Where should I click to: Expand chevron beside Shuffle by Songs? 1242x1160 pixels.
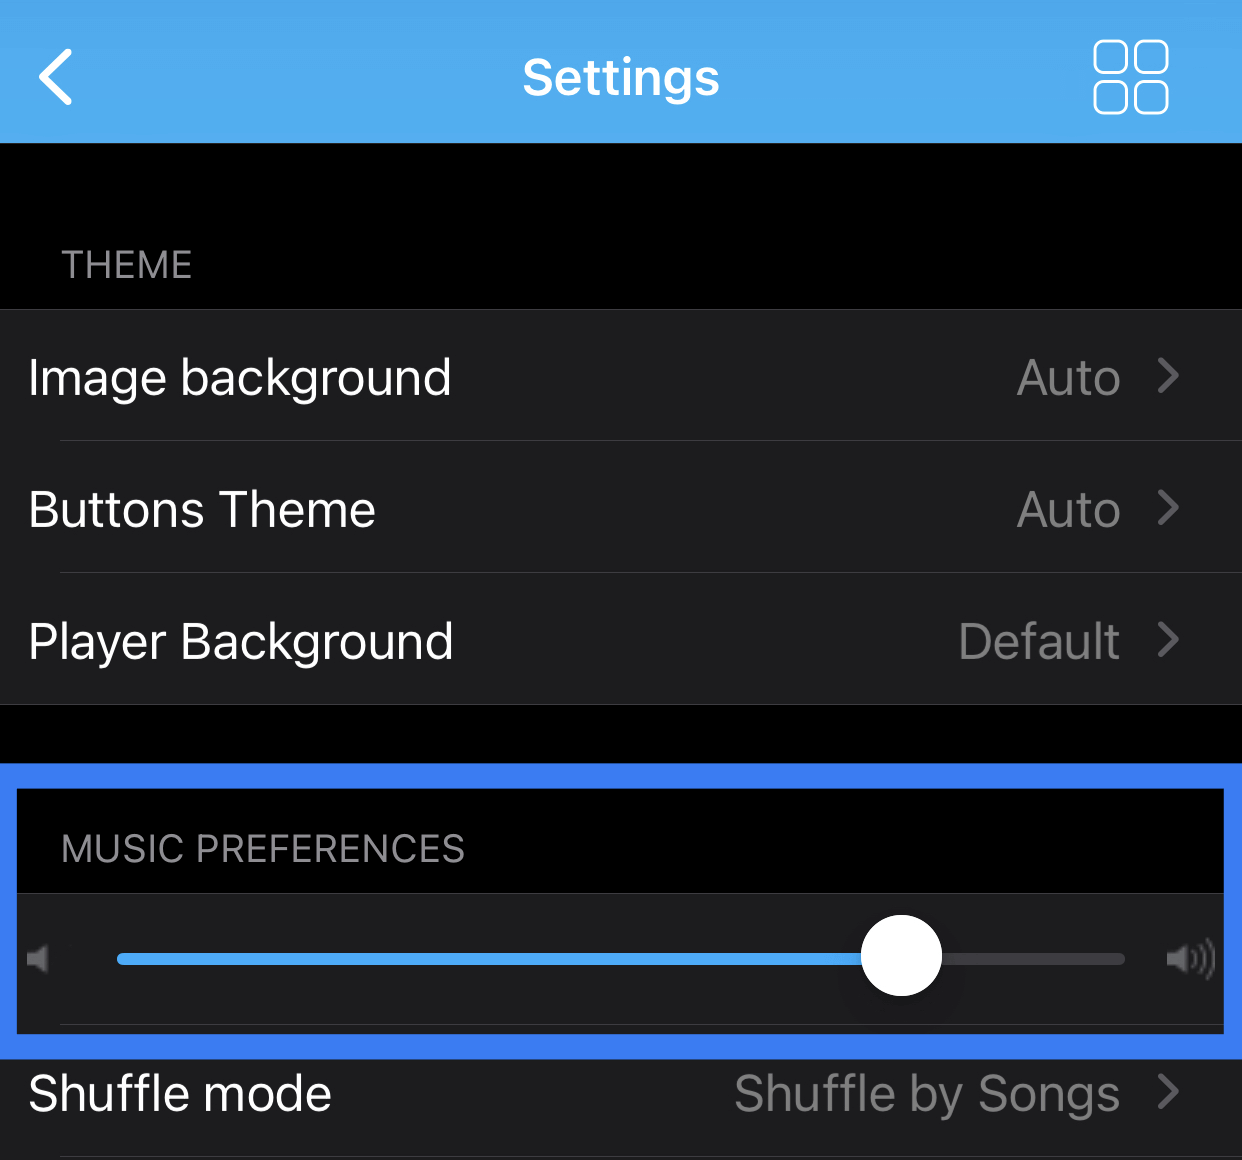[1168, 1092]
